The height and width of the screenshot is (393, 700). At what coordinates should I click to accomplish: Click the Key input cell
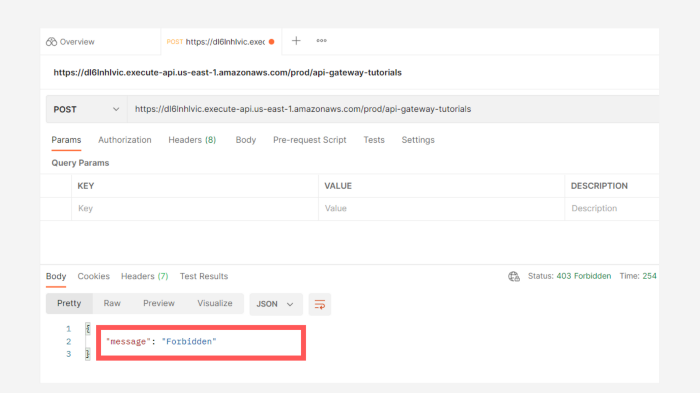tap(195, 209)
